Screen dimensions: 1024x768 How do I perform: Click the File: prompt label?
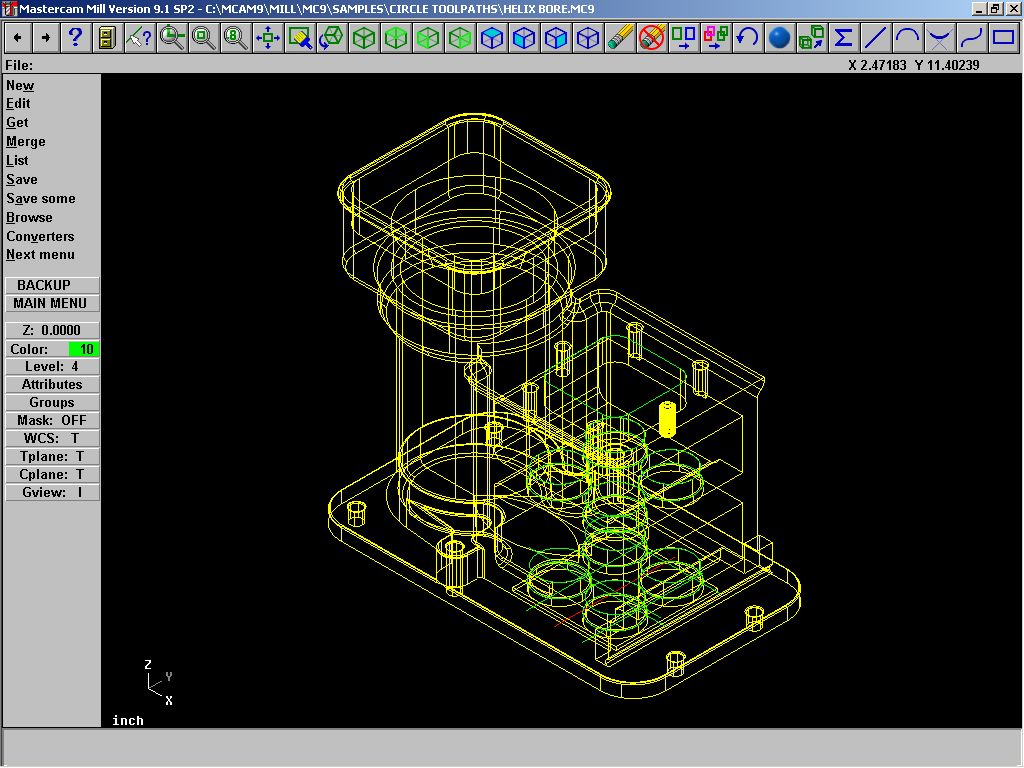(19, 65)
